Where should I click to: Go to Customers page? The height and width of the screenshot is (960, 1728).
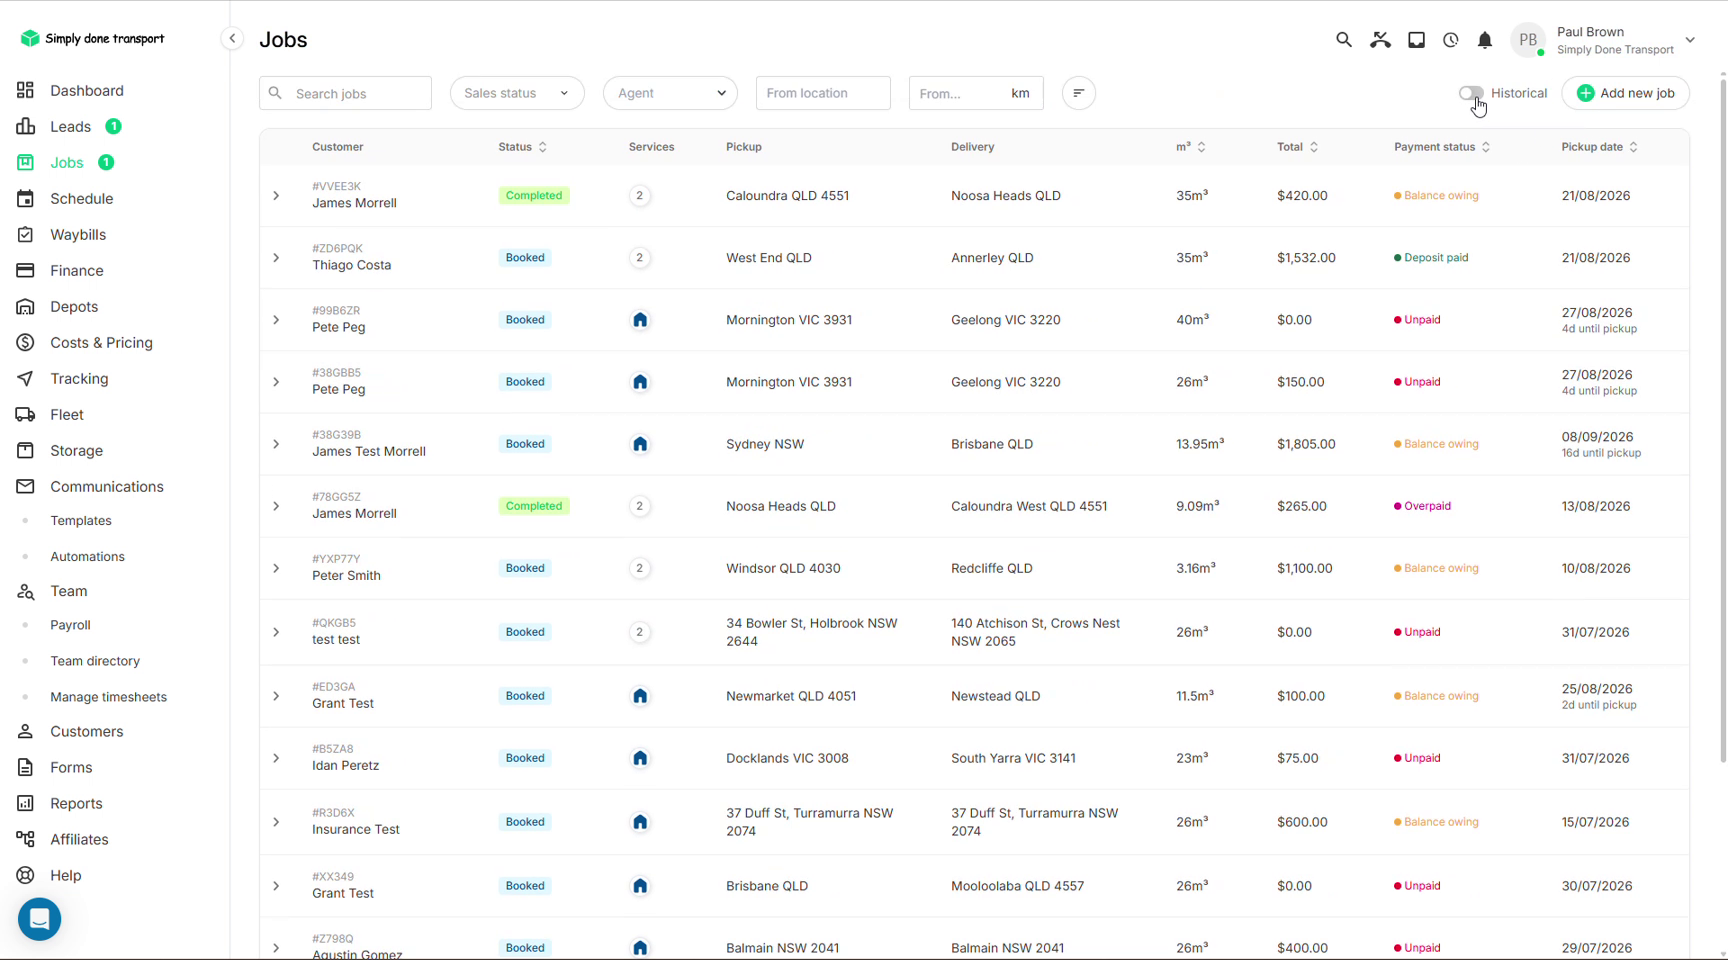coord(86,731)
